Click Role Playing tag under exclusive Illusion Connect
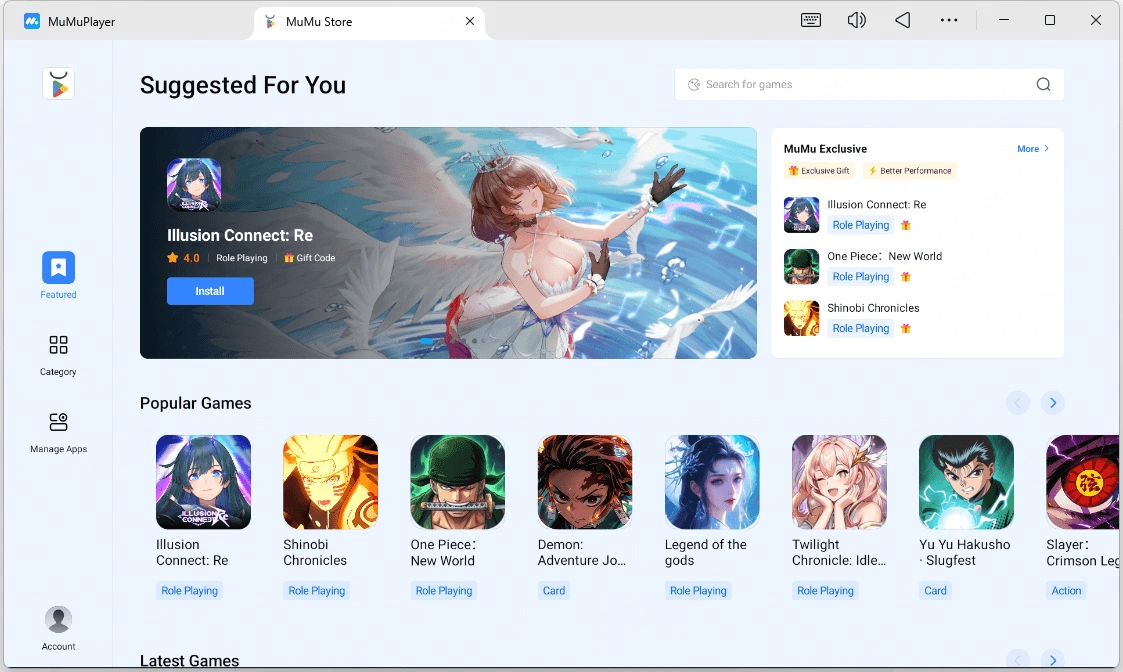Image resolution: width=1123 pixels, height=672 pixels. tap(861, 225)
